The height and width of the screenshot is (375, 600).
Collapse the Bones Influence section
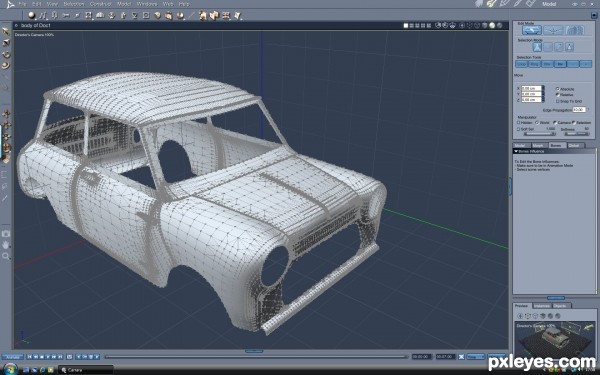coord(516,152)
